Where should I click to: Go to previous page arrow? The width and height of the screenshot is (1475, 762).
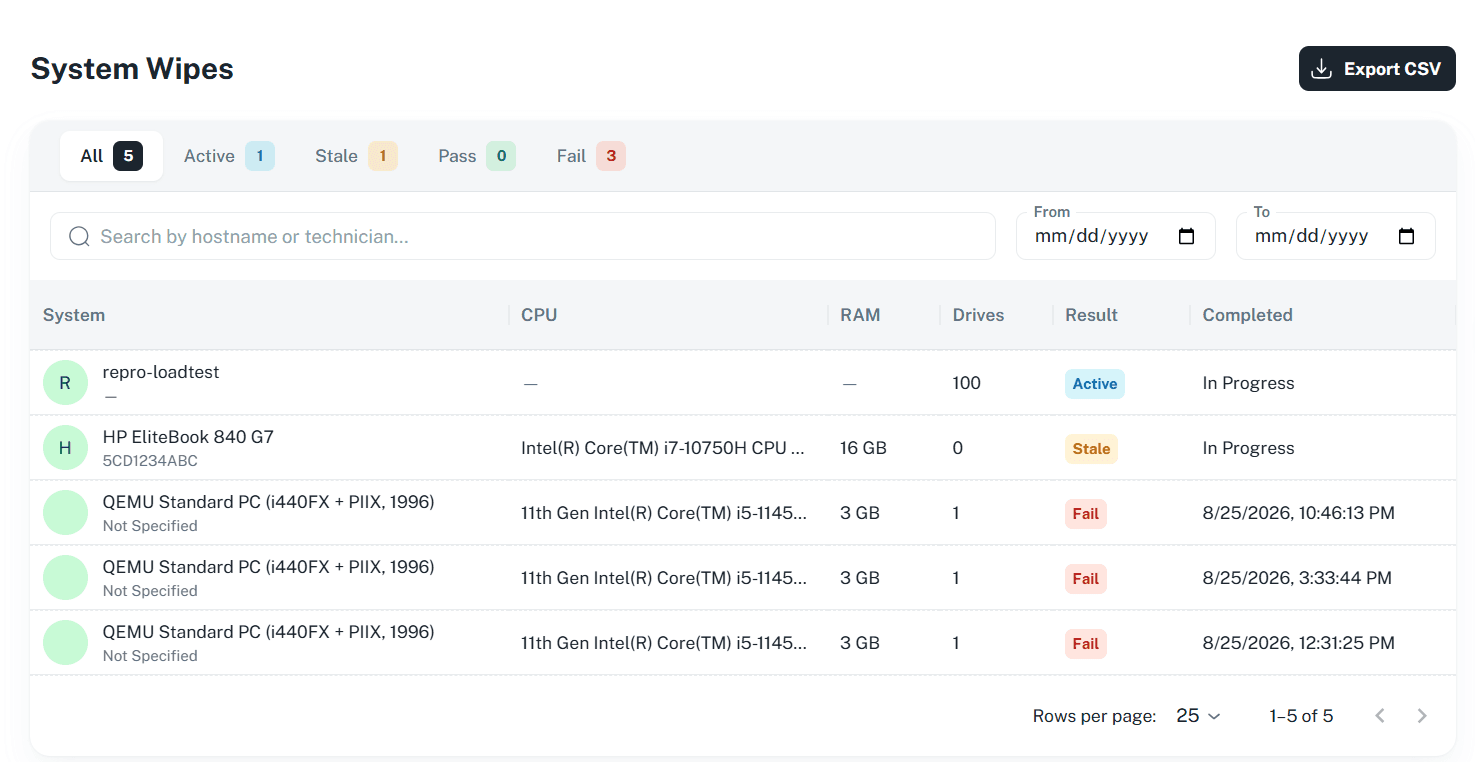point(1380,716)
